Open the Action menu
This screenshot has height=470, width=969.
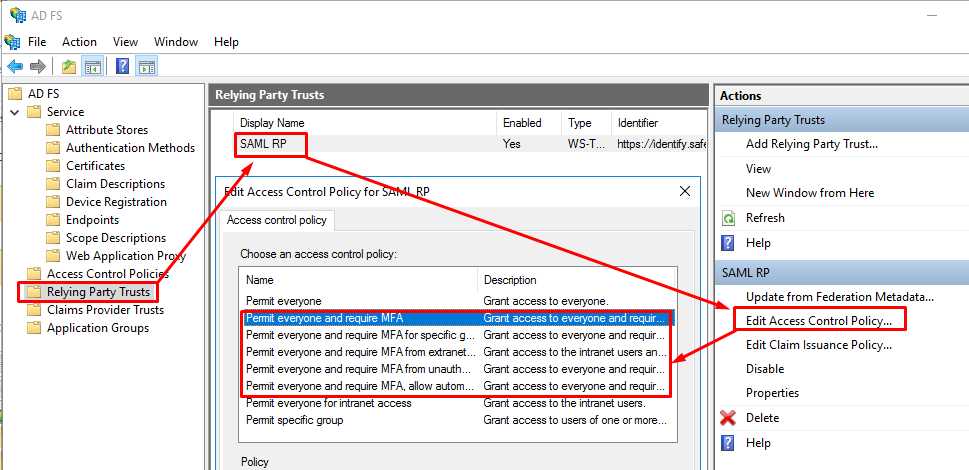pos(79,42)
